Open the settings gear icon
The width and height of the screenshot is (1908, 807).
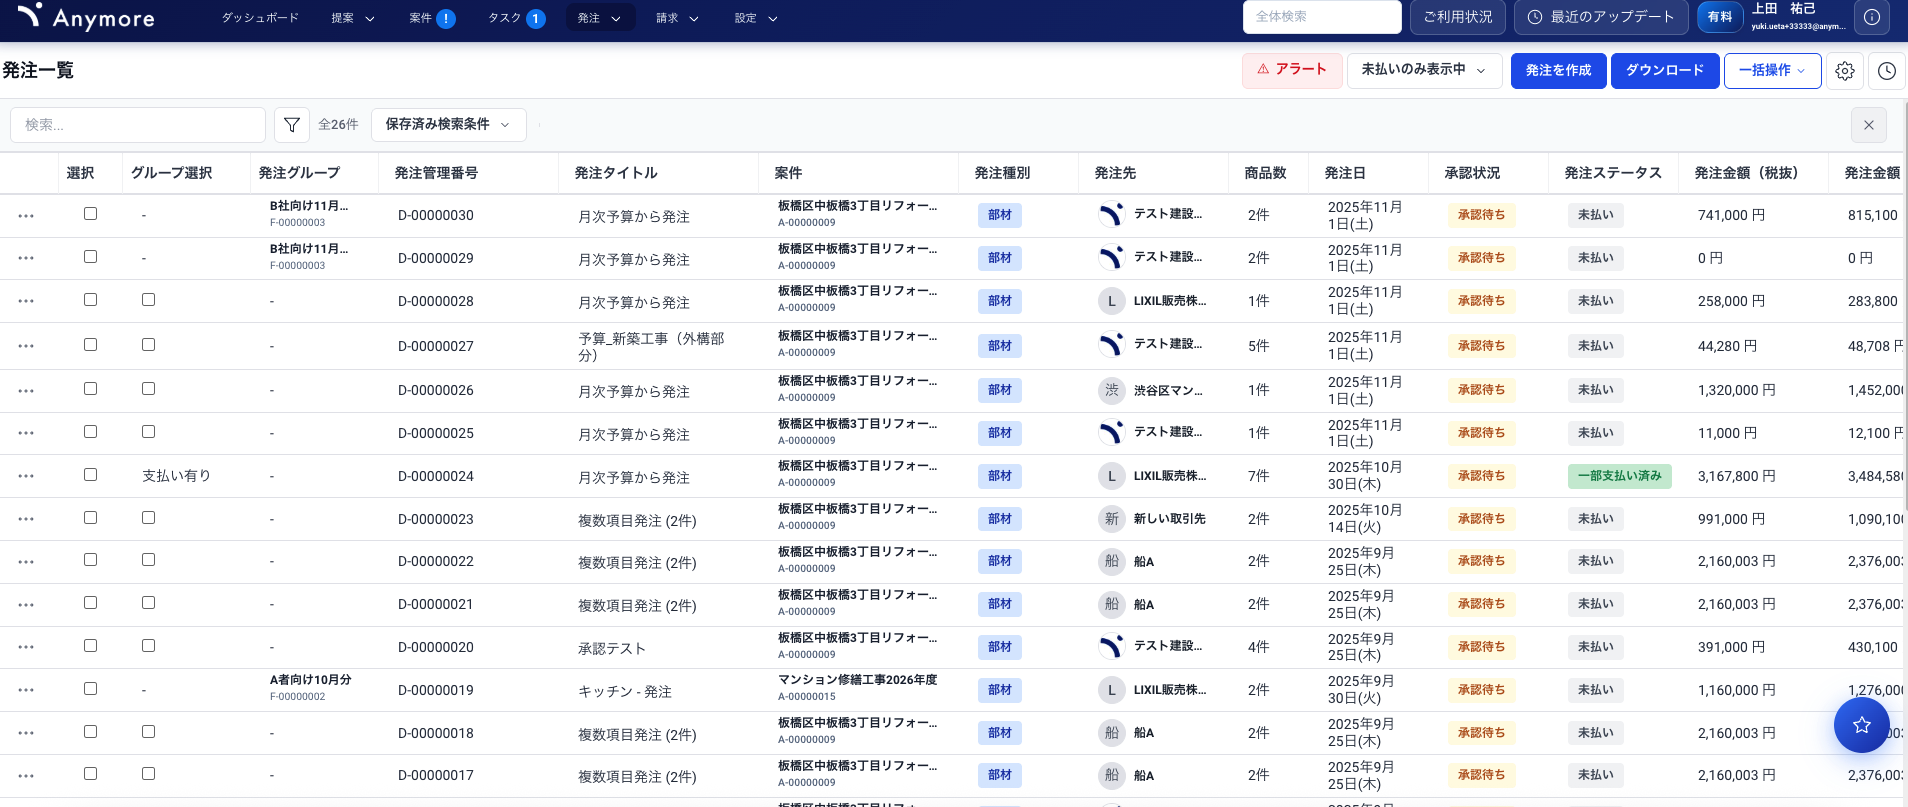click(x=1845, y=71)
